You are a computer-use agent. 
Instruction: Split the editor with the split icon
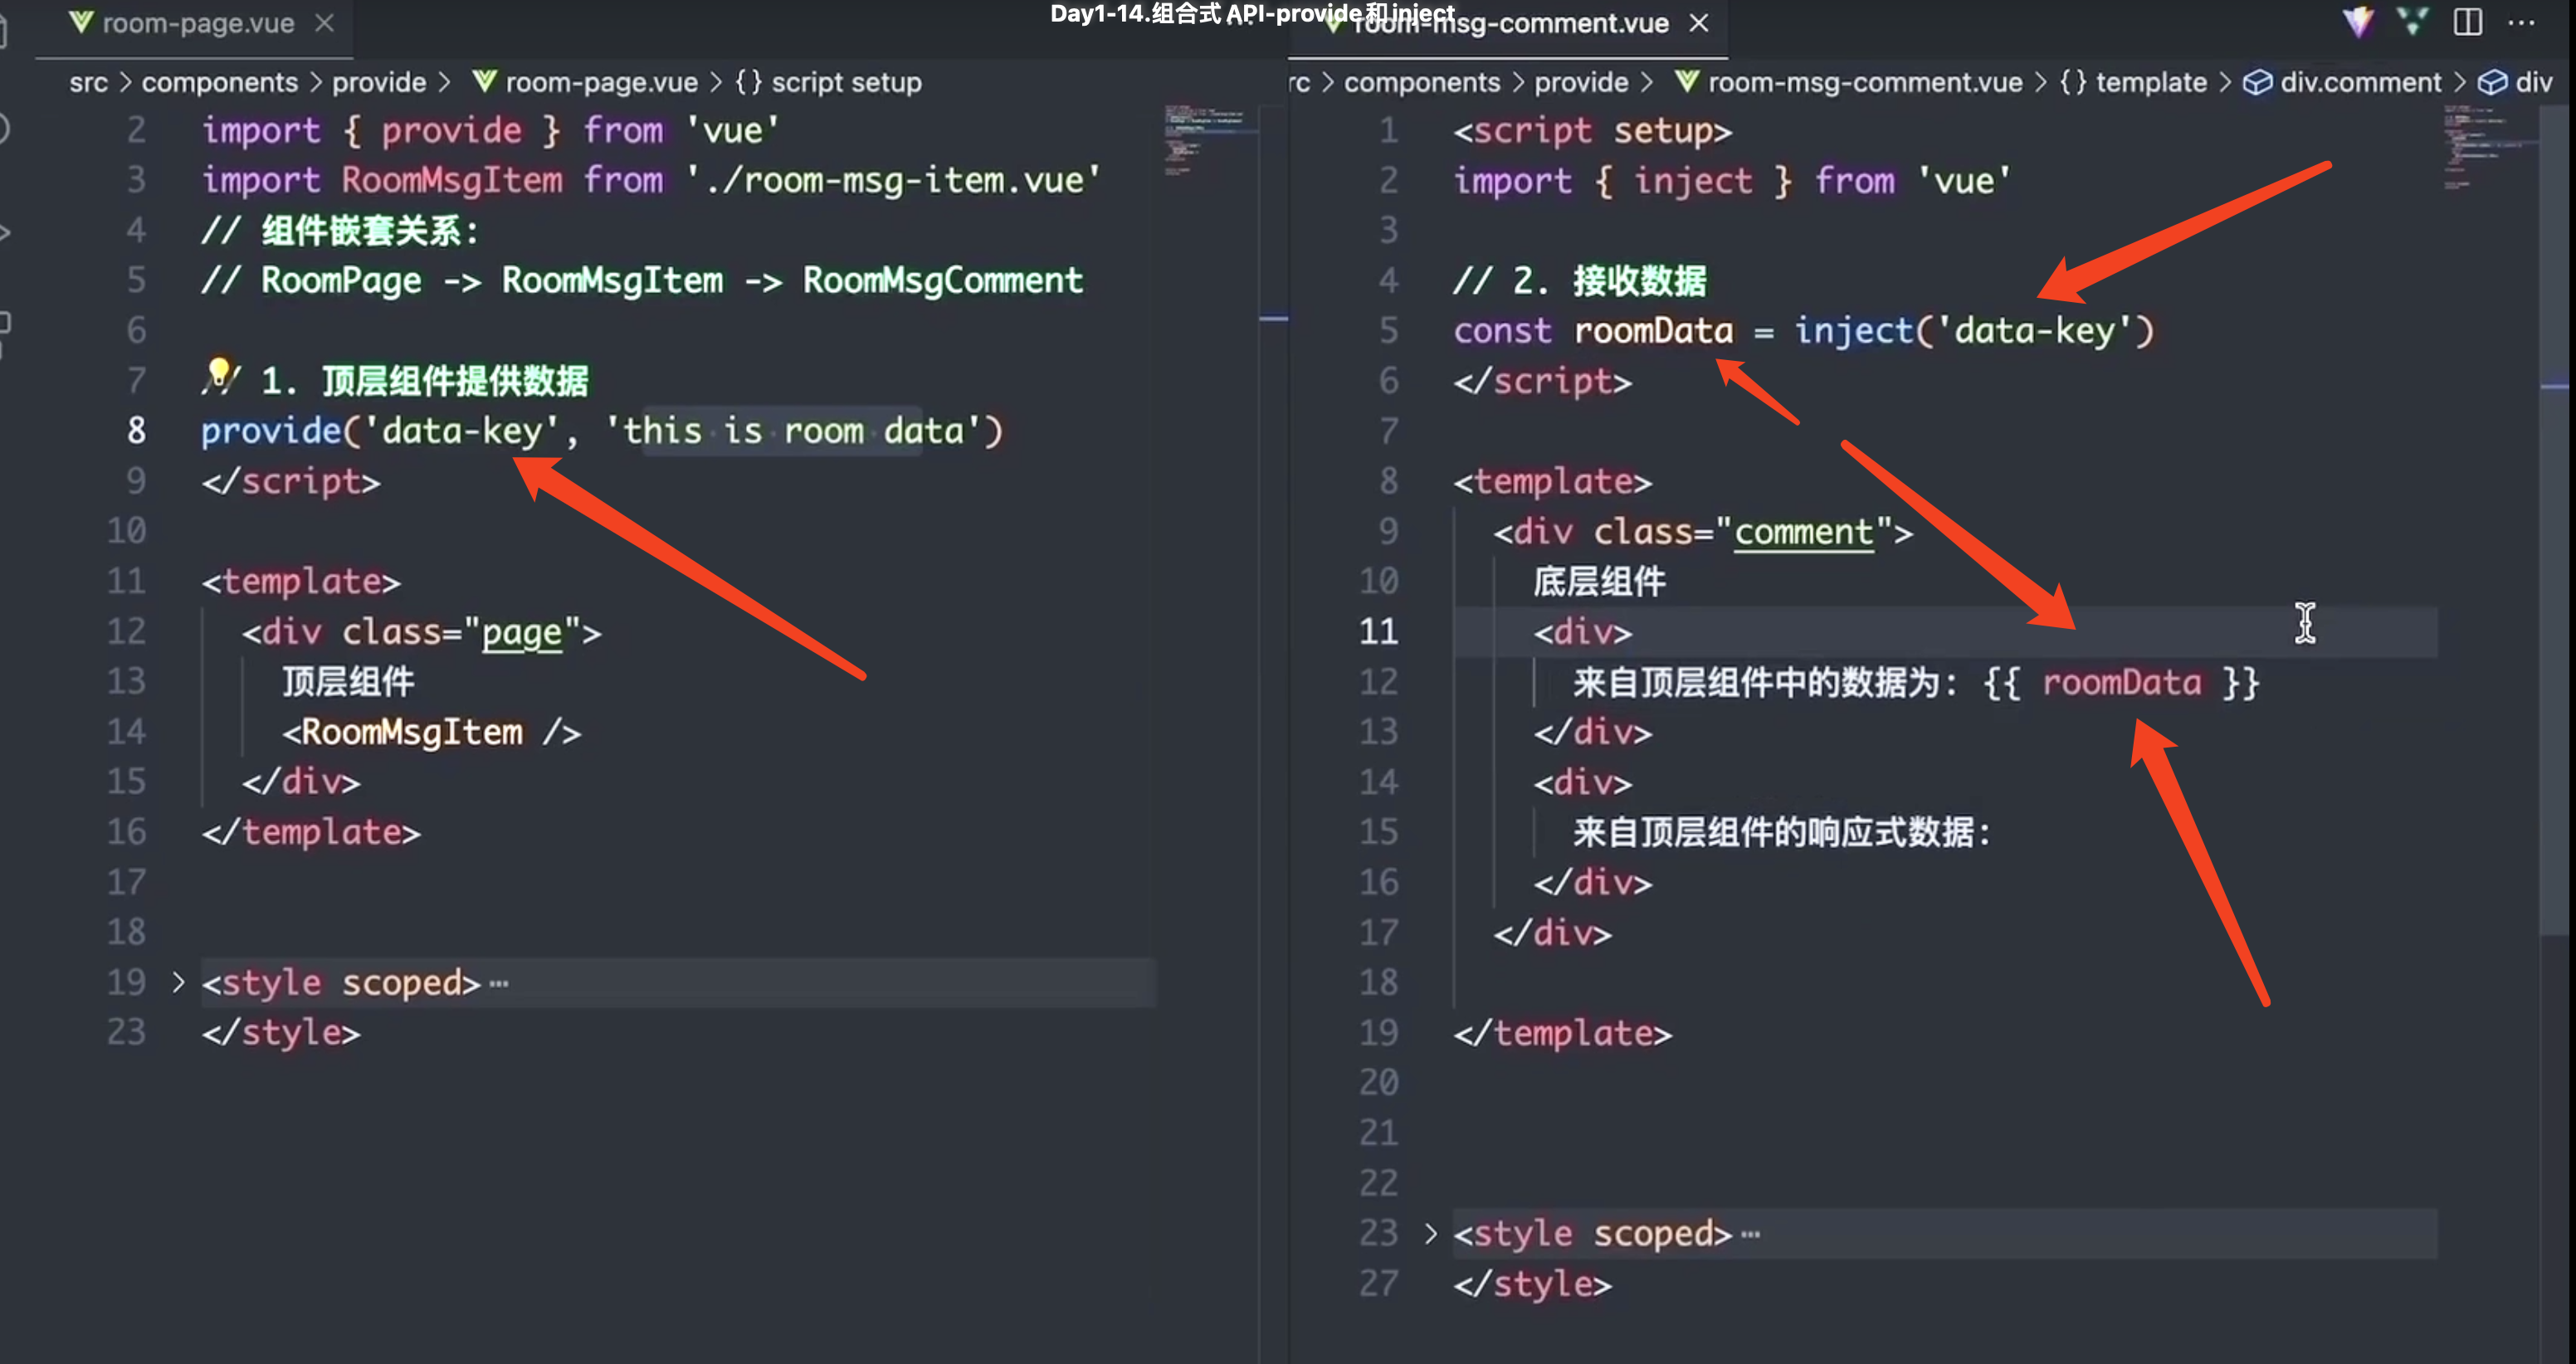(2467, 22)
